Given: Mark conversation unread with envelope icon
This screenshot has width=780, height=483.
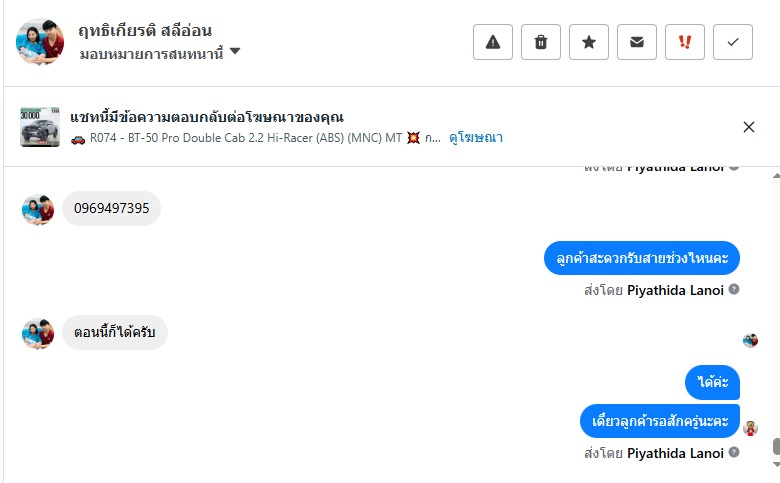Looking at the screenshot, I should tap(637, 42).
